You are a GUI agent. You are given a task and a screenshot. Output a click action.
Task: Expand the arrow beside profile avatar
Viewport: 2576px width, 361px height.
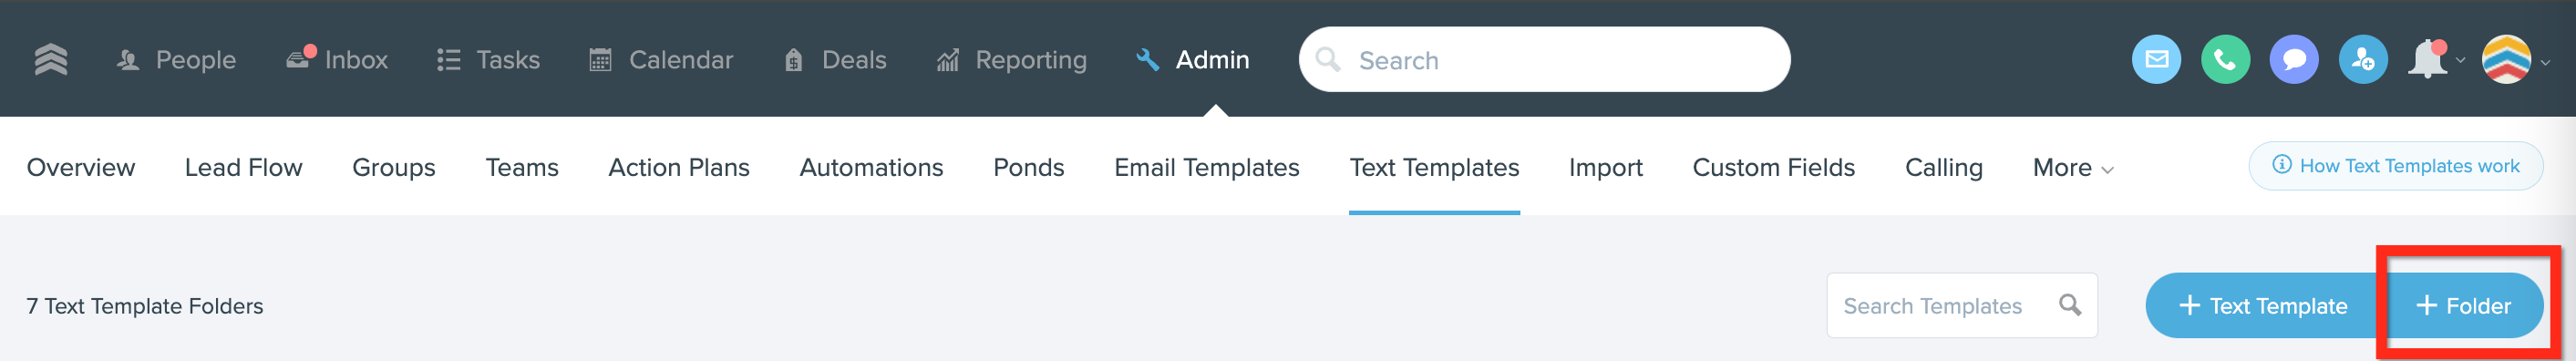tap(2546, 62)
